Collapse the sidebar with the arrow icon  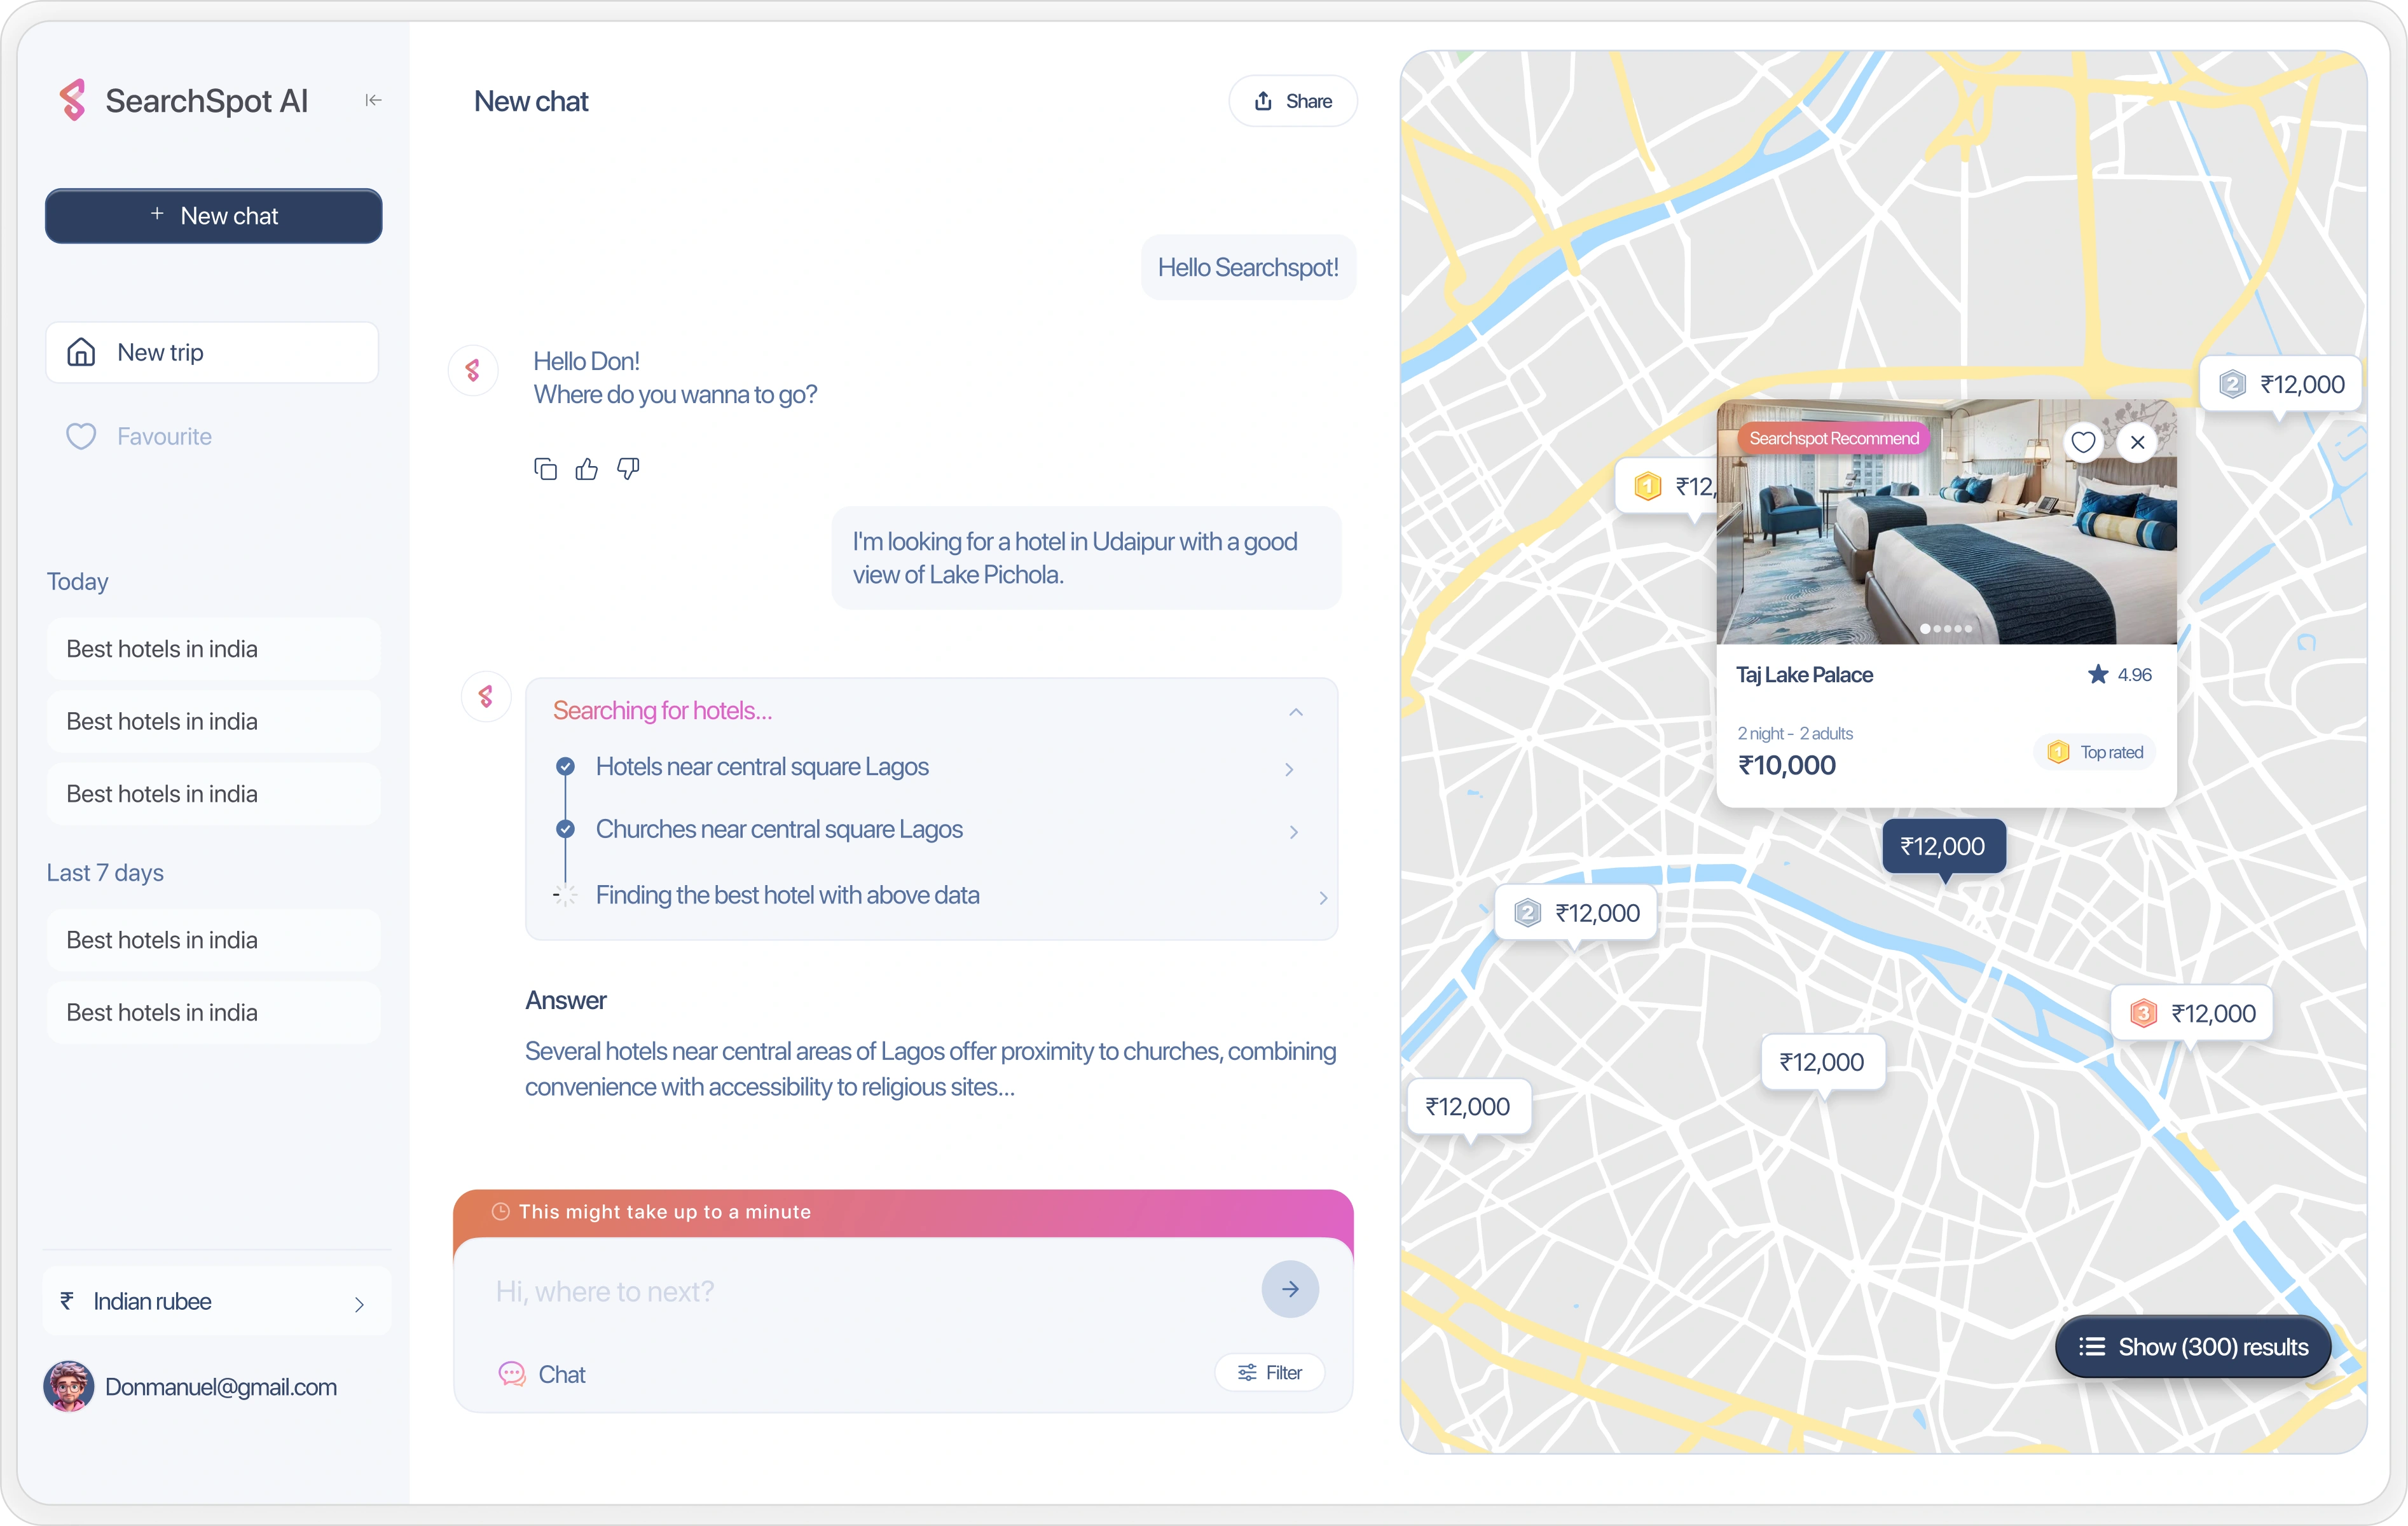373,100
